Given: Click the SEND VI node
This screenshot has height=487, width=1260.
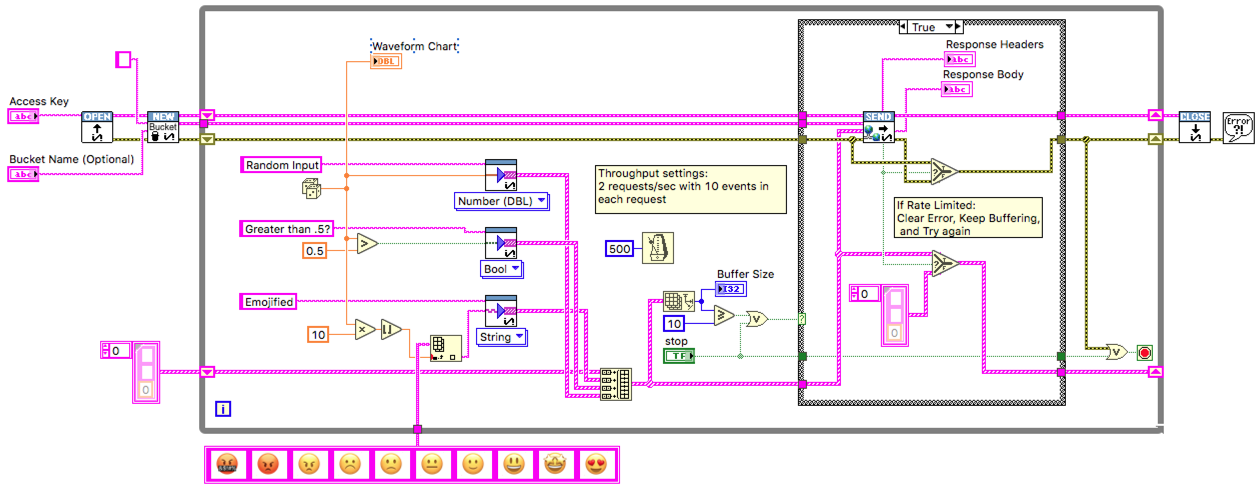Looking at the screenshot, I should (879, 127).
